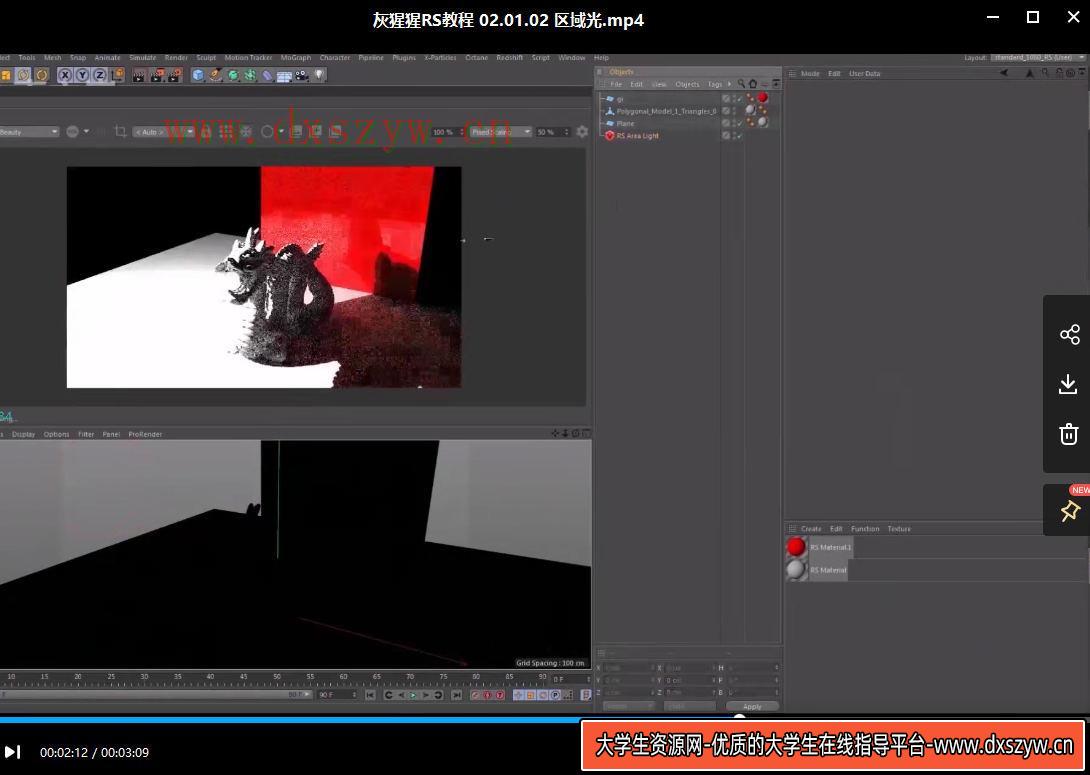The height and width of the screenshot is (775, 1090).
Task: Click the green play forward button
Action: tap(413, 694)
